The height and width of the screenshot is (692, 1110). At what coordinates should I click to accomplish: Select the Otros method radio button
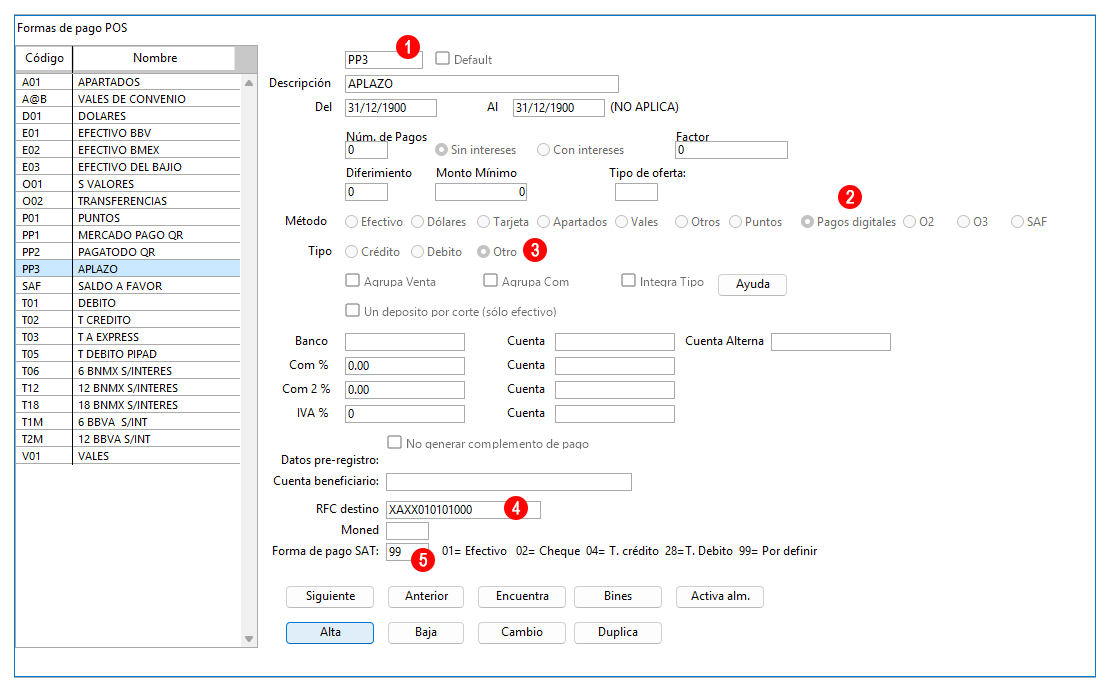tap(682, 222)
